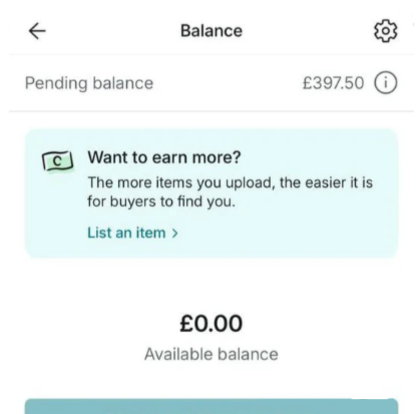Select the Pending balance label
416x414 pixels.
89,83
